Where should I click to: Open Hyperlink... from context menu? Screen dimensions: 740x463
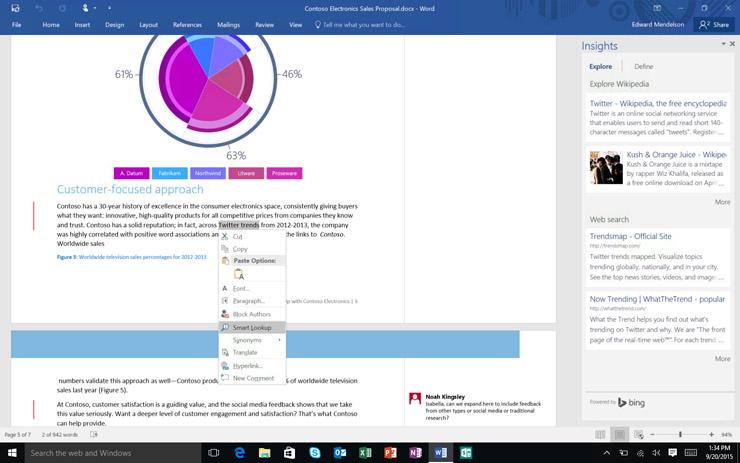[x=252, y=366]
